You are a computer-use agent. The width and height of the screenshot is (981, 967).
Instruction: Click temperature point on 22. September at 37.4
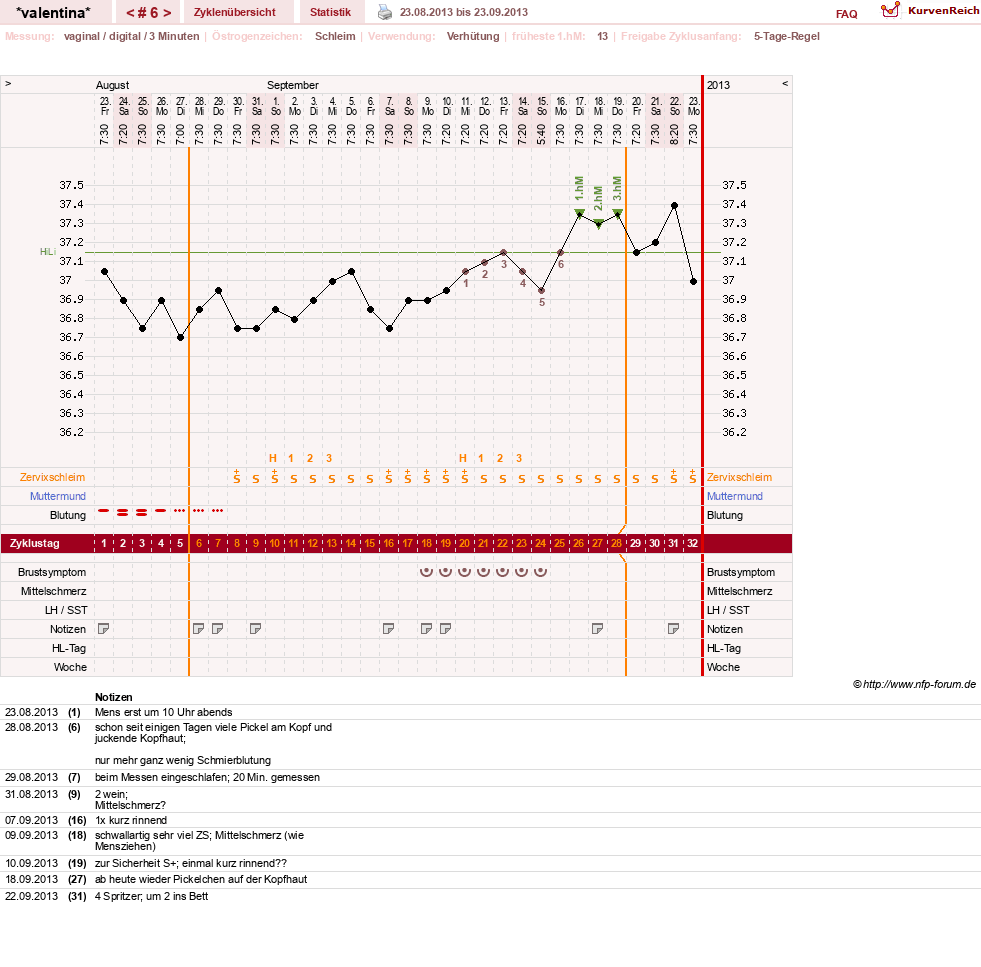pos(674,205)
